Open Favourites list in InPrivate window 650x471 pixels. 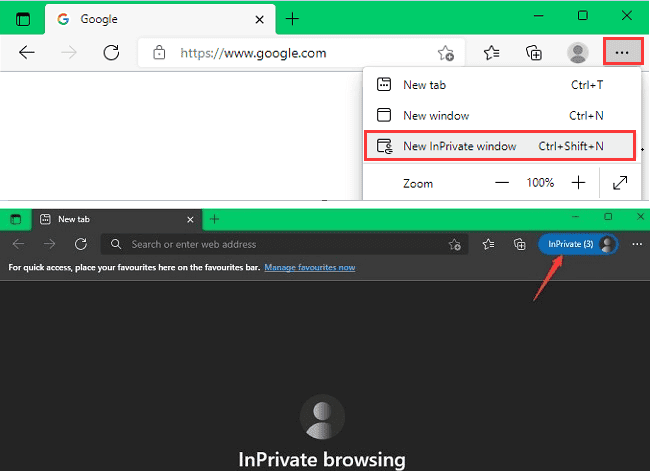(488, 244)
